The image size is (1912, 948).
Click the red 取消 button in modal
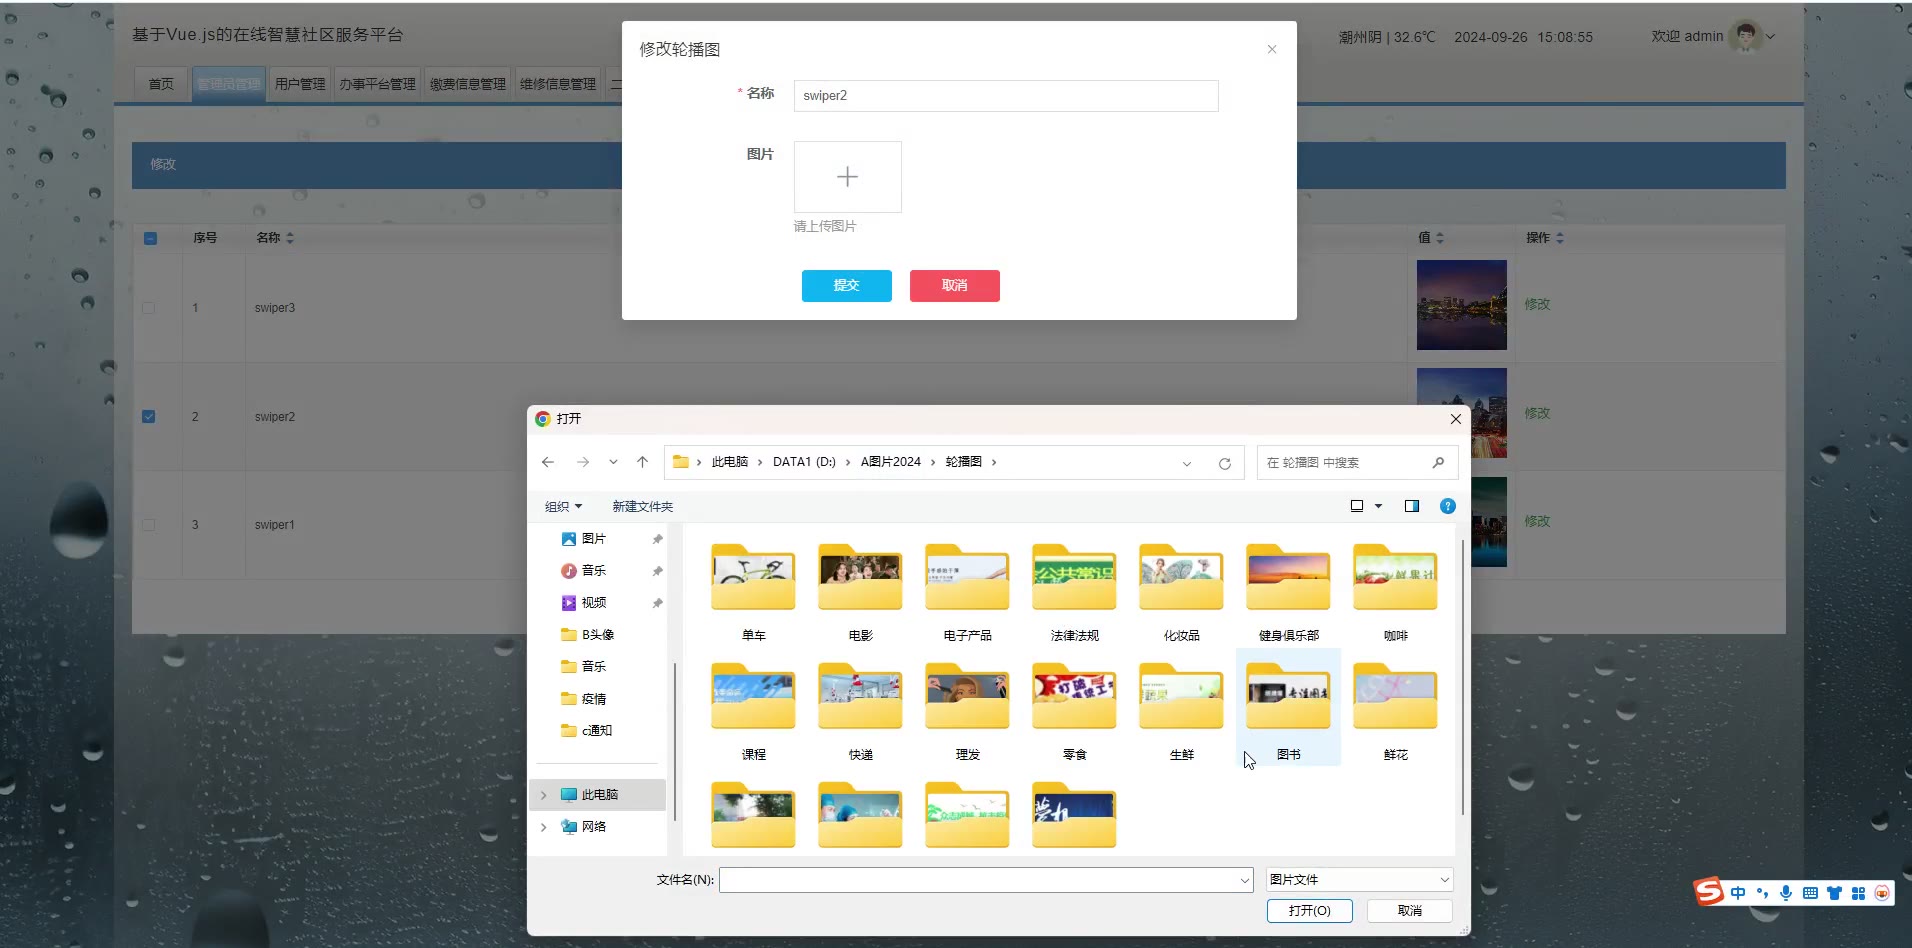click(x=954, y=286)
